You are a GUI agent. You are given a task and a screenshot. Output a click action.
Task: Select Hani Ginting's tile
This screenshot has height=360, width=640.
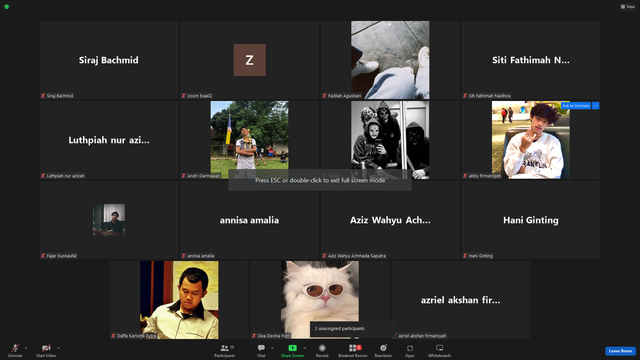click(x=531, y=220)
